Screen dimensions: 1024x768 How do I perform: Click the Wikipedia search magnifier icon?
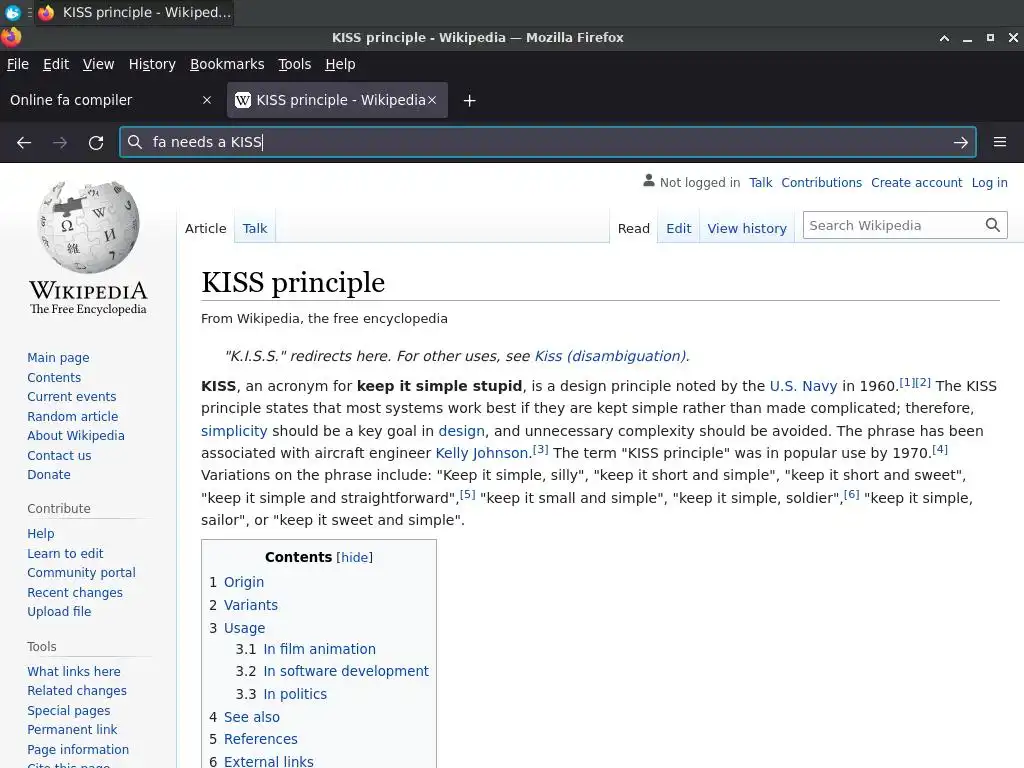click(x=993, y=225)
